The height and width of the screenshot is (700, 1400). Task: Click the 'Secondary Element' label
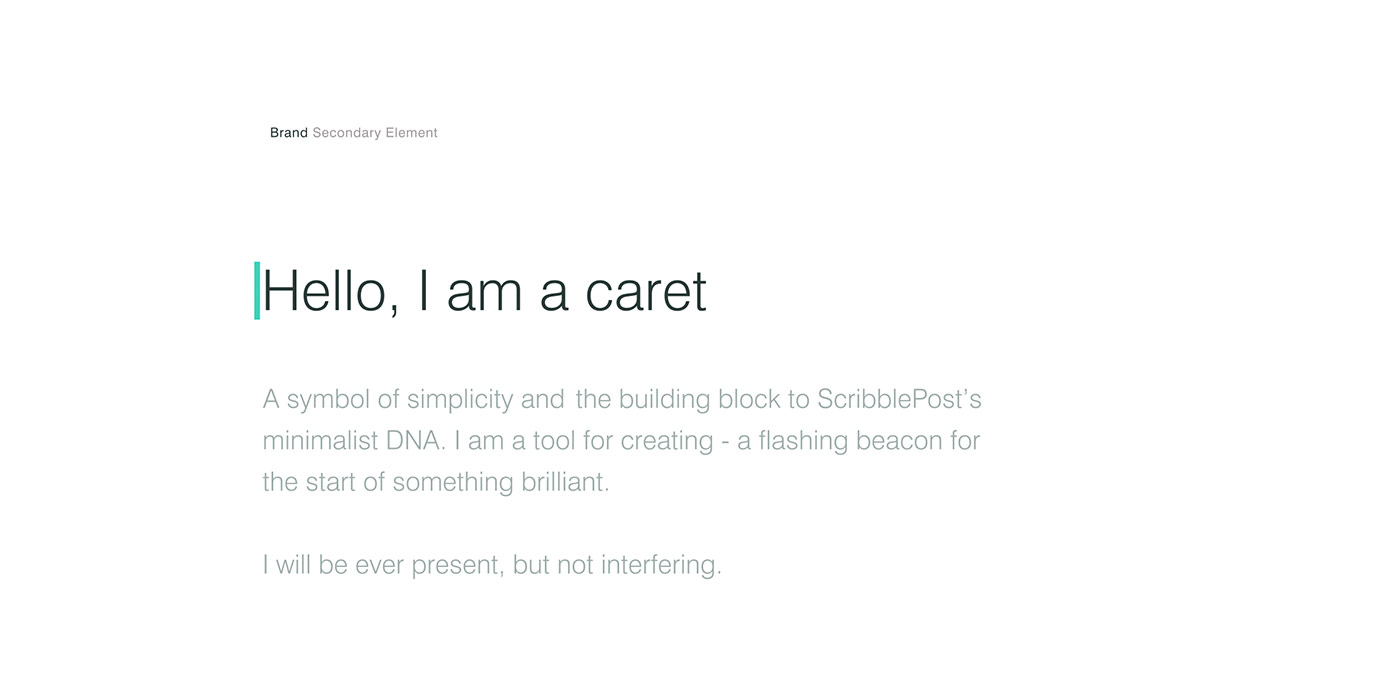(375, 133)
